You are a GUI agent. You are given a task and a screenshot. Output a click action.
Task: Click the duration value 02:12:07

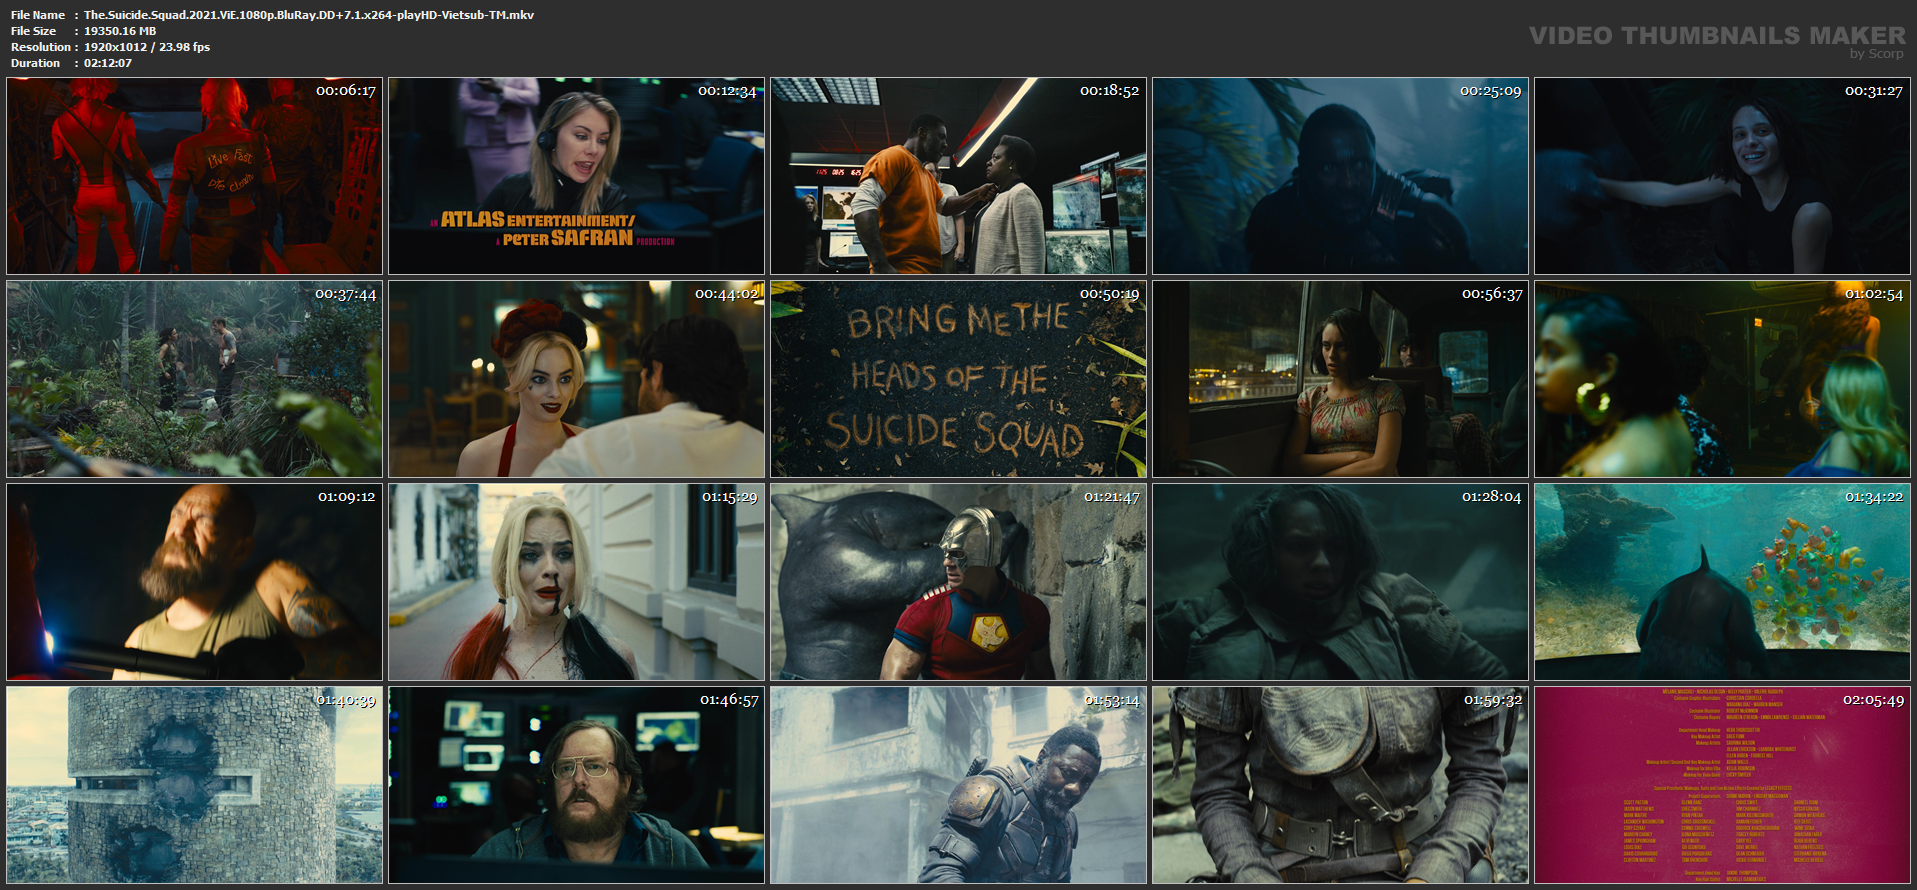tap(108, 63)
